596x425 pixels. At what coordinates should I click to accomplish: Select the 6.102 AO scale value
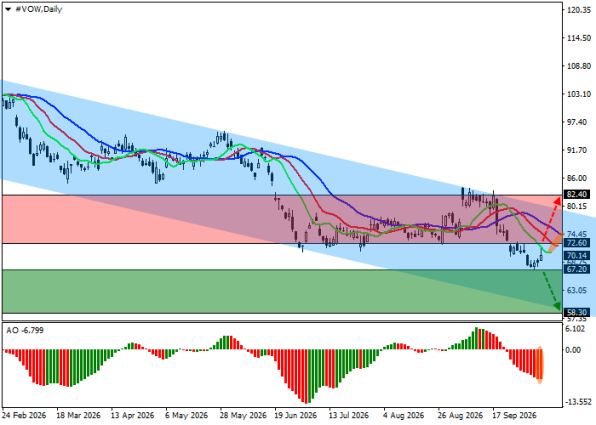575,329
